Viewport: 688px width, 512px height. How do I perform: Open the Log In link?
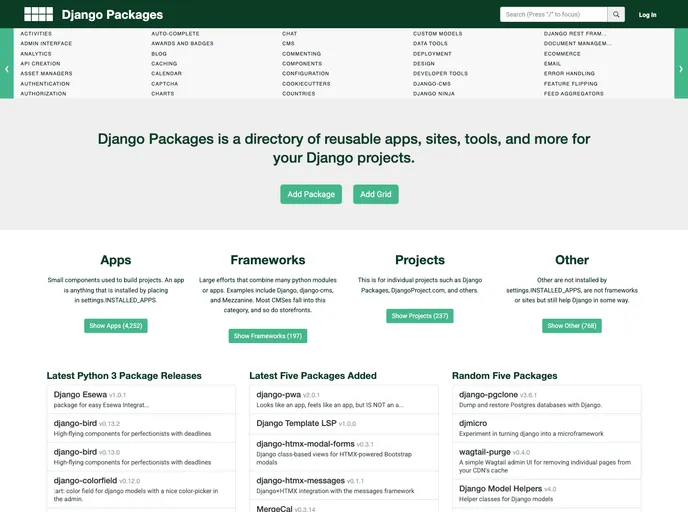(647, 15)
